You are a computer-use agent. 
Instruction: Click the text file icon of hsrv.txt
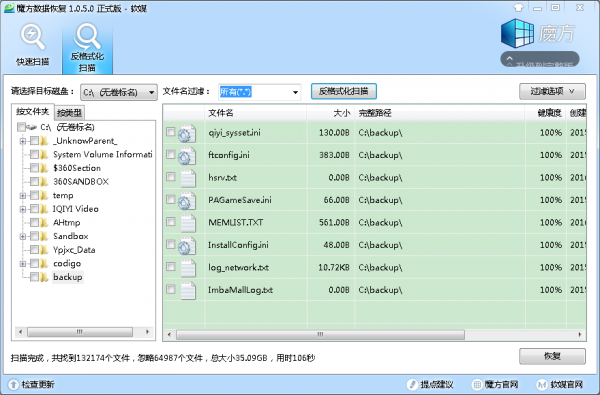tap(188, 178)
